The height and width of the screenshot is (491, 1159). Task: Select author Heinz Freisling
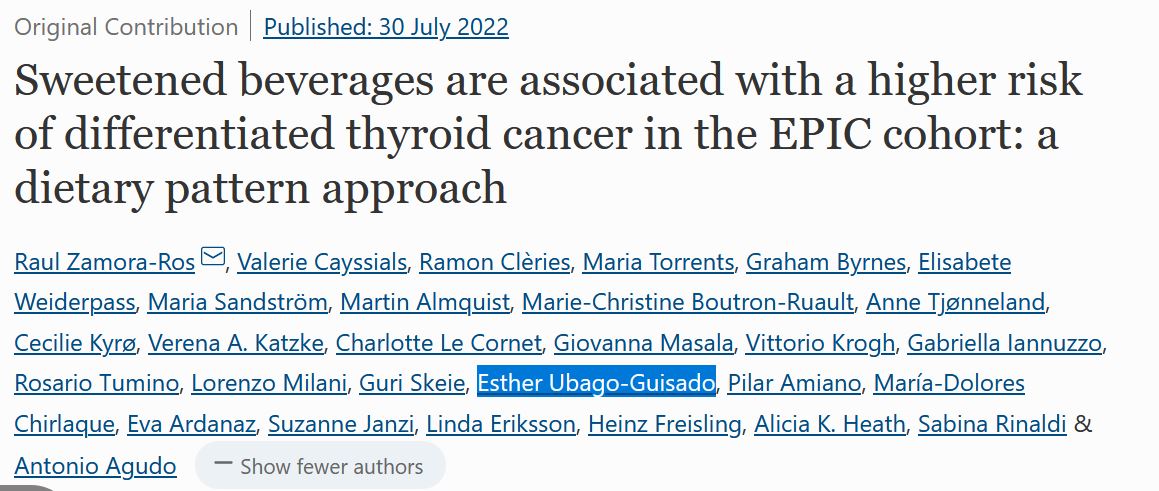coord(665,424)
